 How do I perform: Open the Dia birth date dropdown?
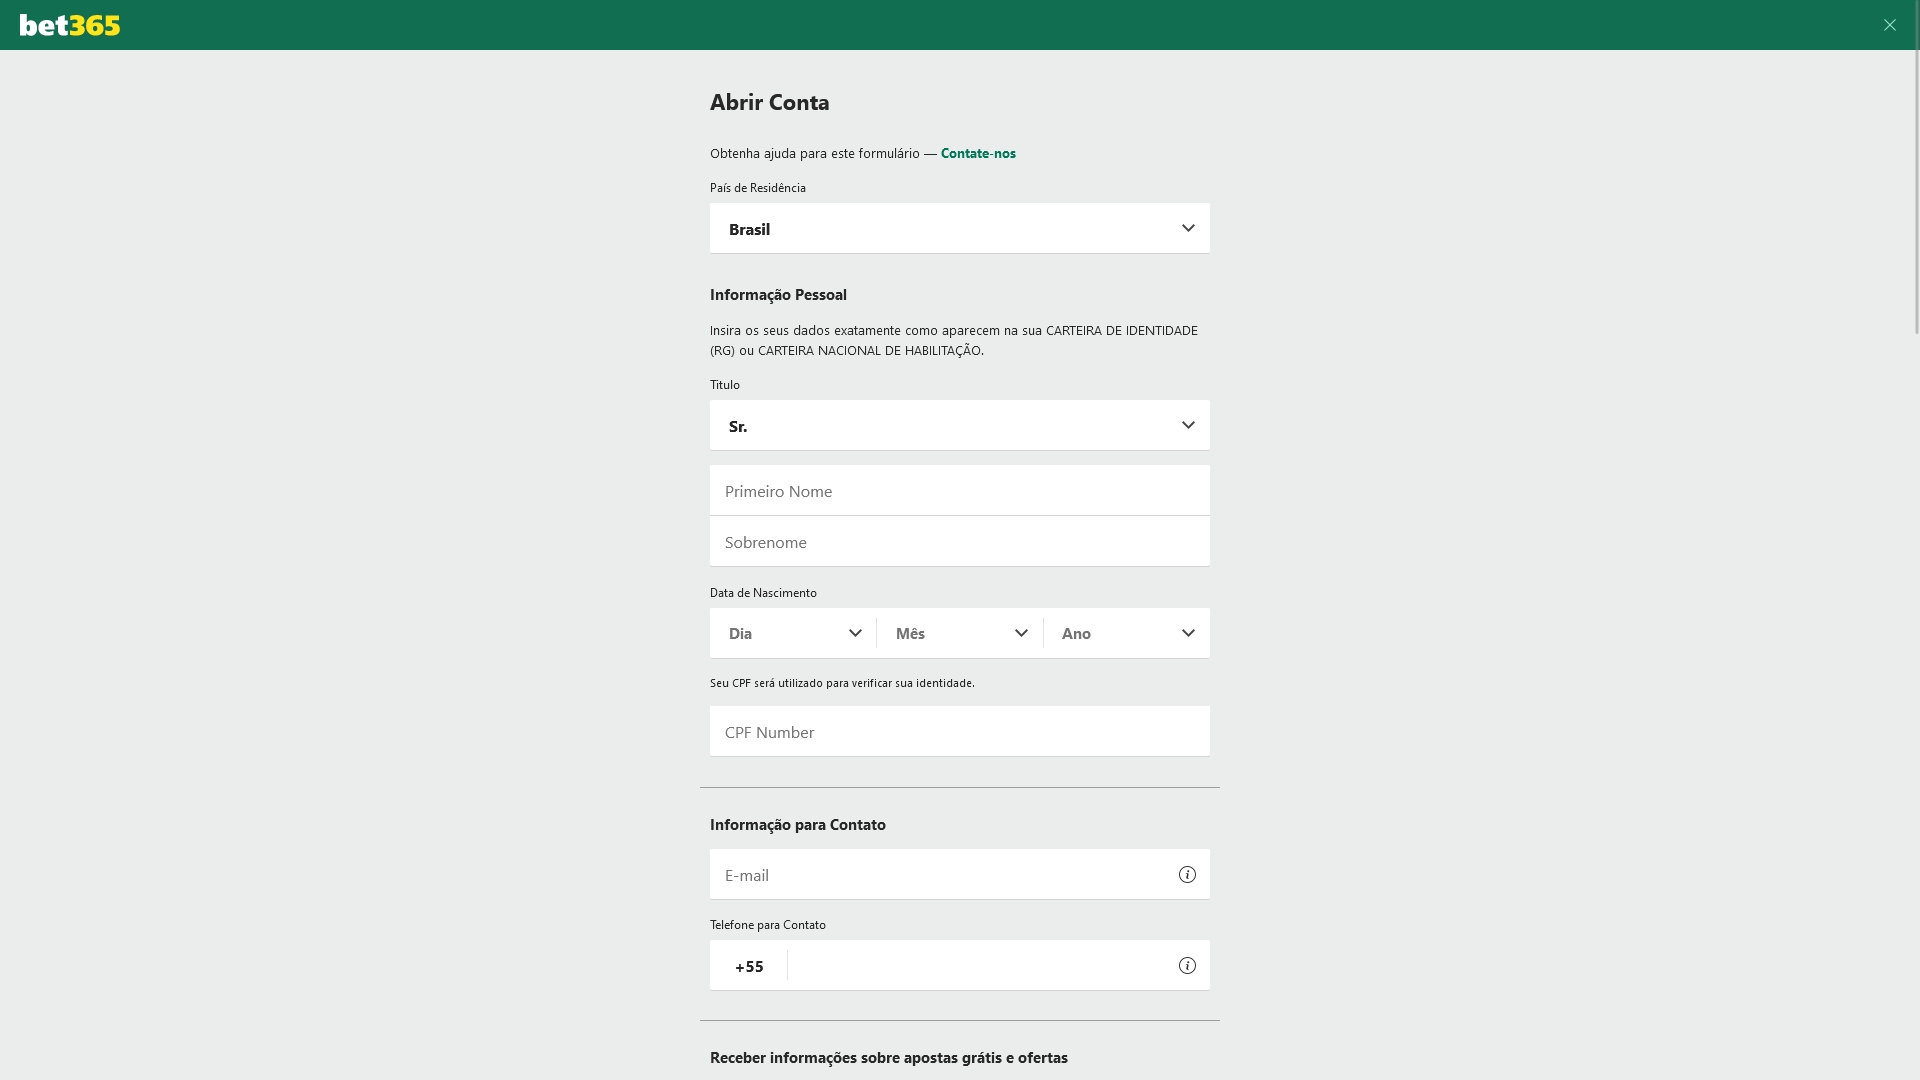pos(793,634)
